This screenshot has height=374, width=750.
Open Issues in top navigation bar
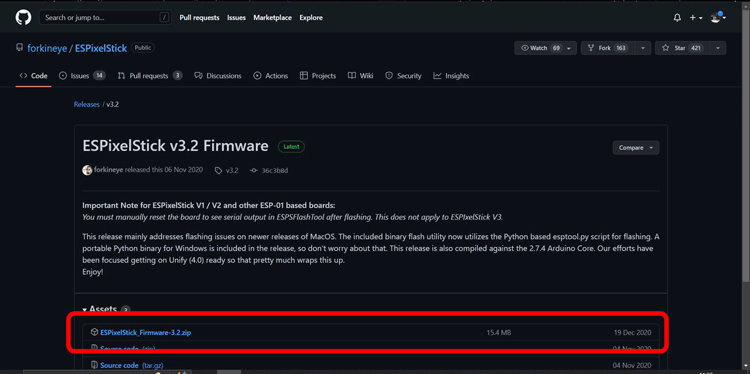tap(236, 18)
